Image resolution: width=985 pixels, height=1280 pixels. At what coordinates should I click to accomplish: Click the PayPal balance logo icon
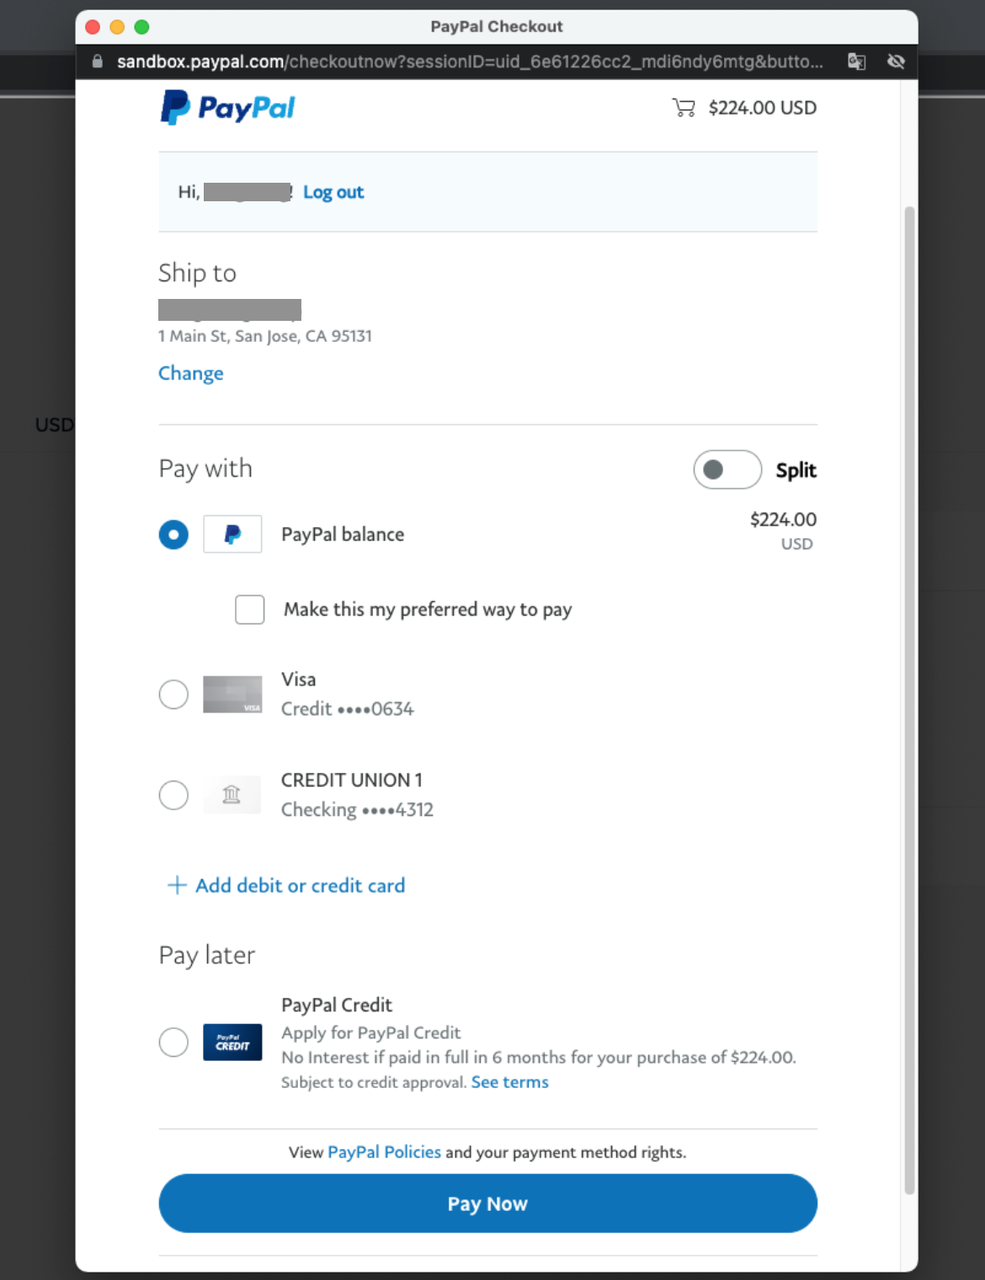(233, 534)
